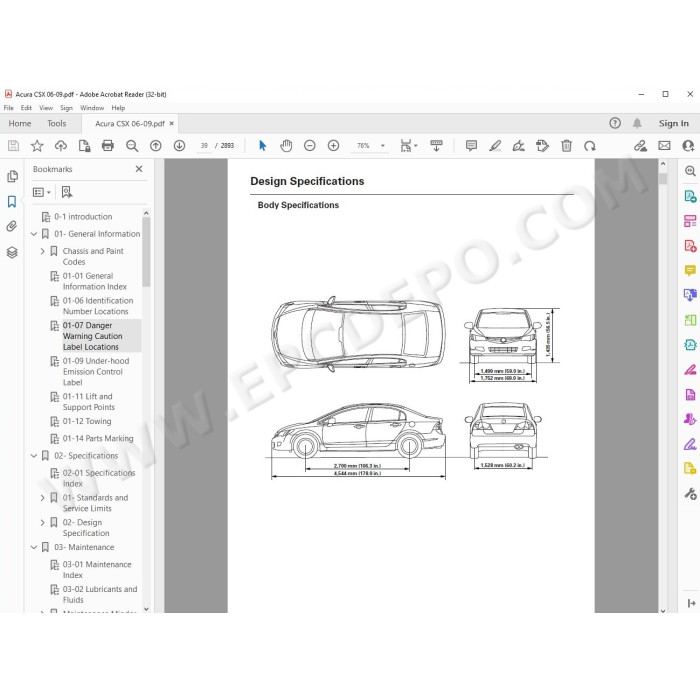700x700 pixels.
Task: Open the fit page options icon
Action: pyautogui.click(x=408, y=146)
